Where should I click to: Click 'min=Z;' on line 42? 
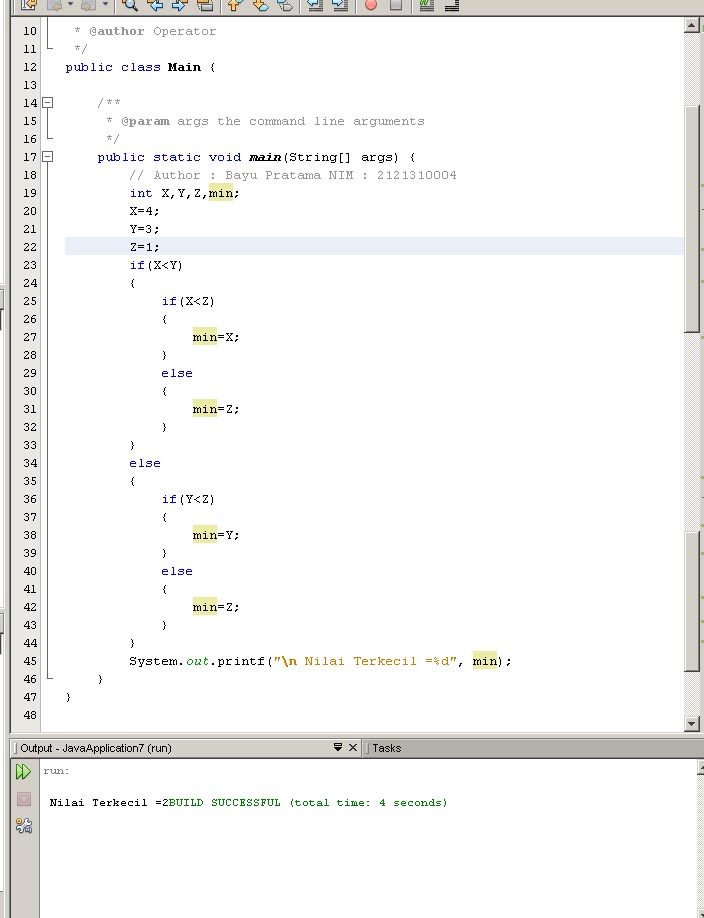(x=216, y=607)
